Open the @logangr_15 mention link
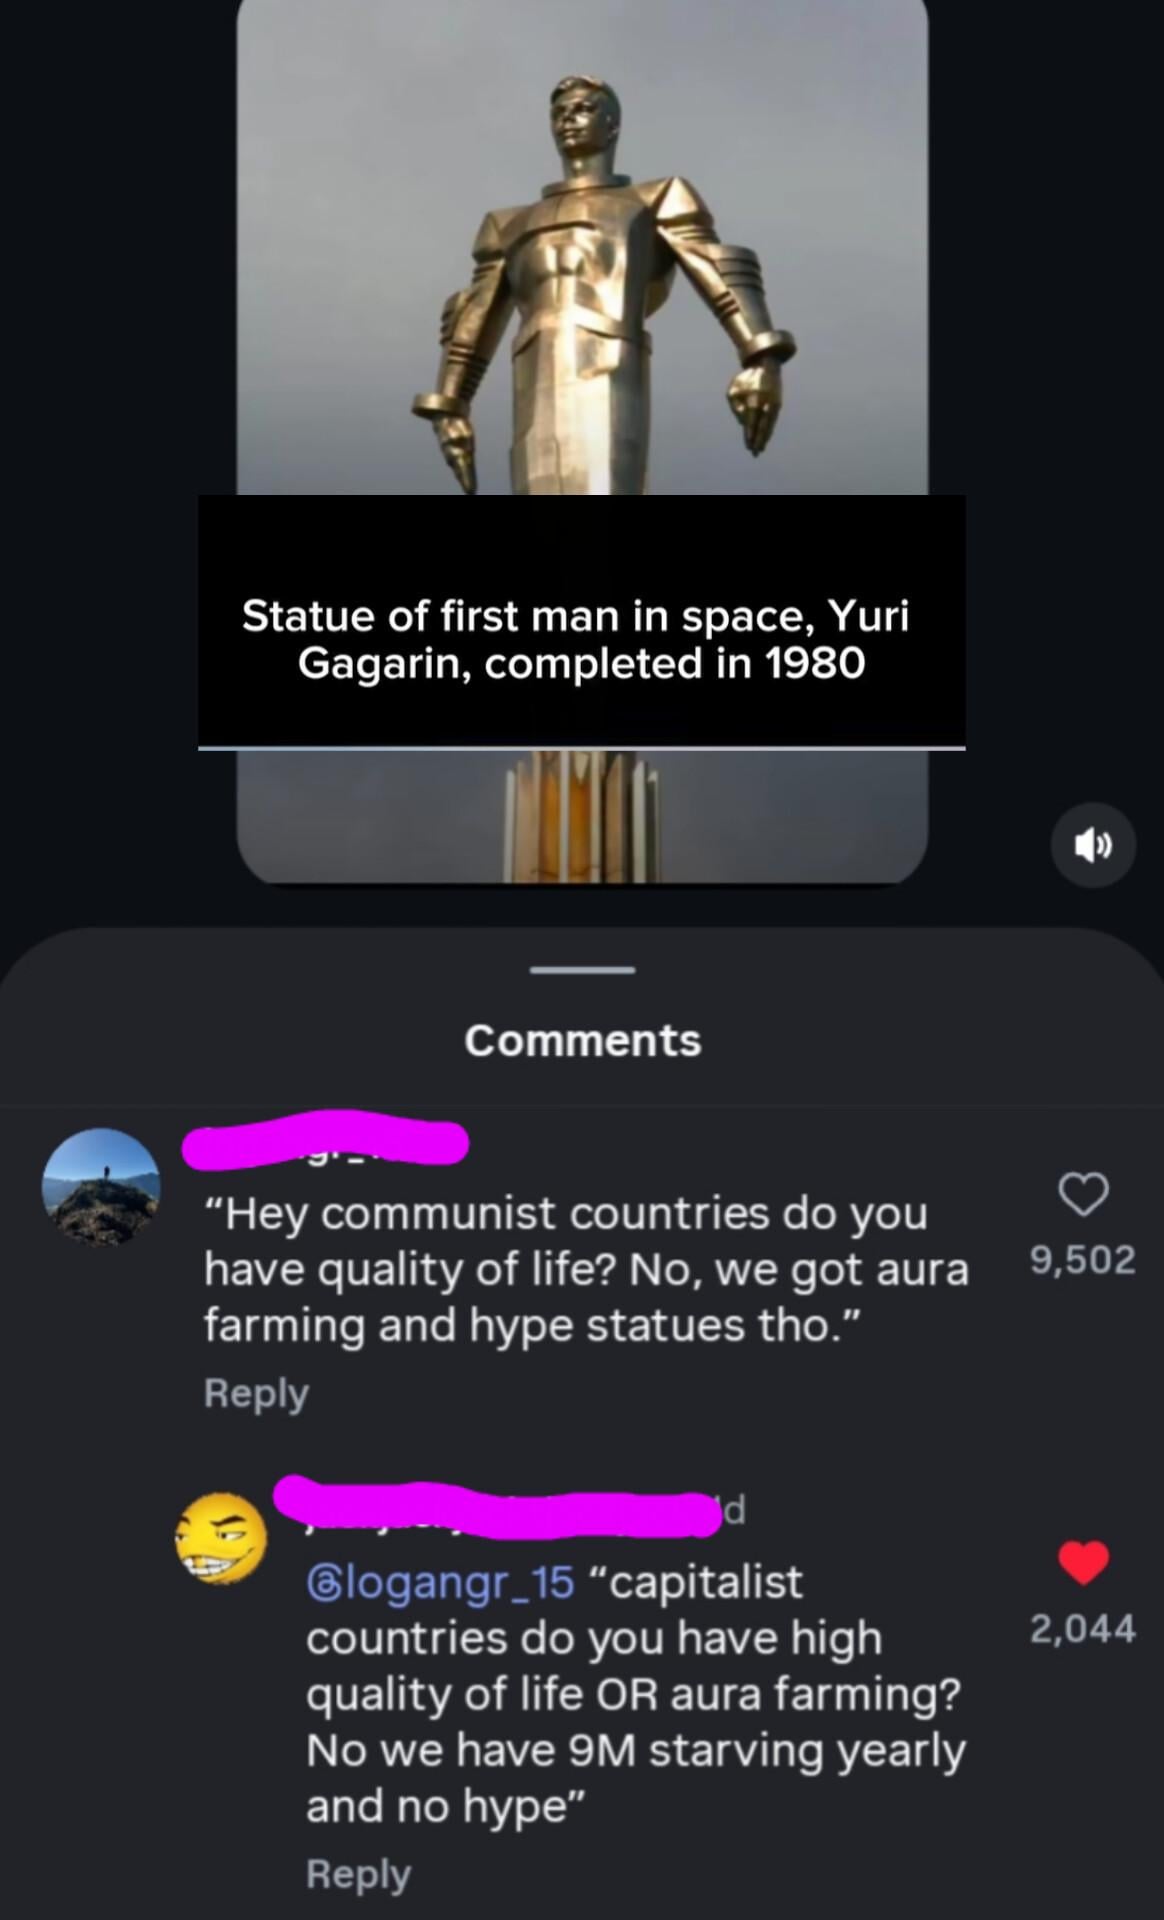Viewport: 1164px width, 1920px height. (440, 1583)
